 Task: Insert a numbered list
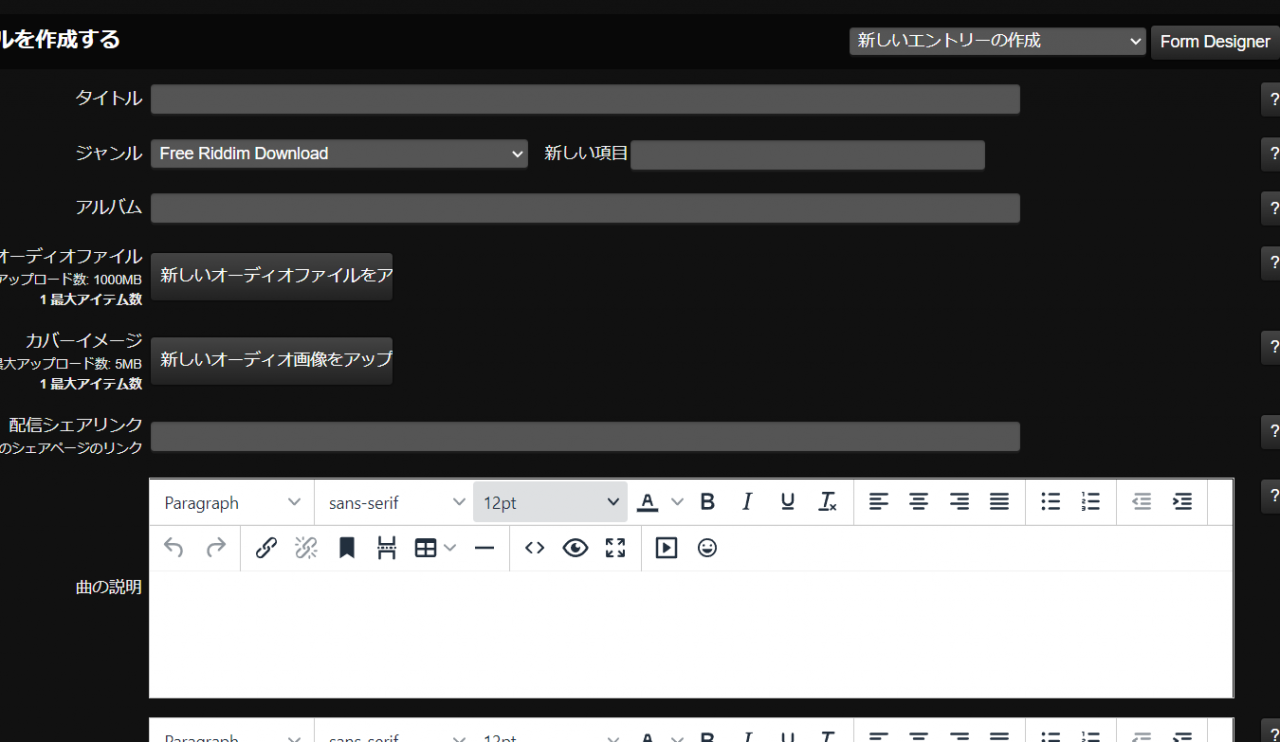(1090, 502)
